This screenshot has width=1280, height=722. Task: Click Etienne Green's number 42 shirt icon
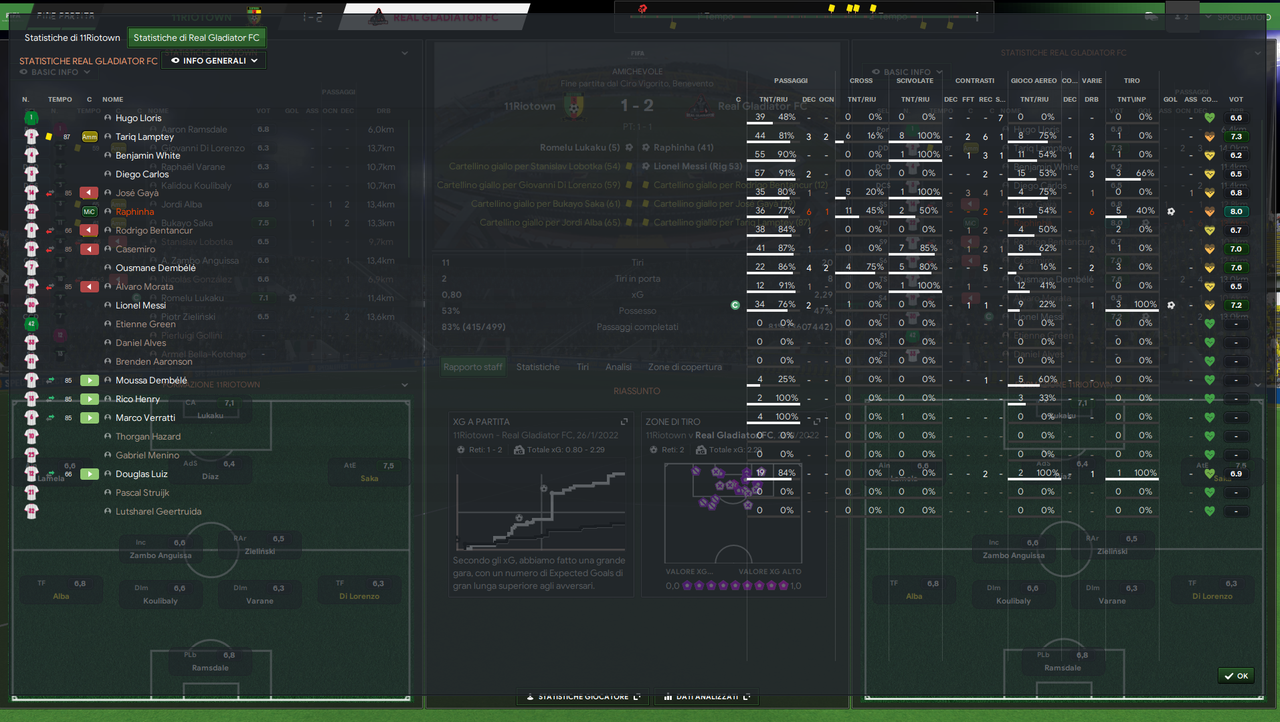point(32,324)
